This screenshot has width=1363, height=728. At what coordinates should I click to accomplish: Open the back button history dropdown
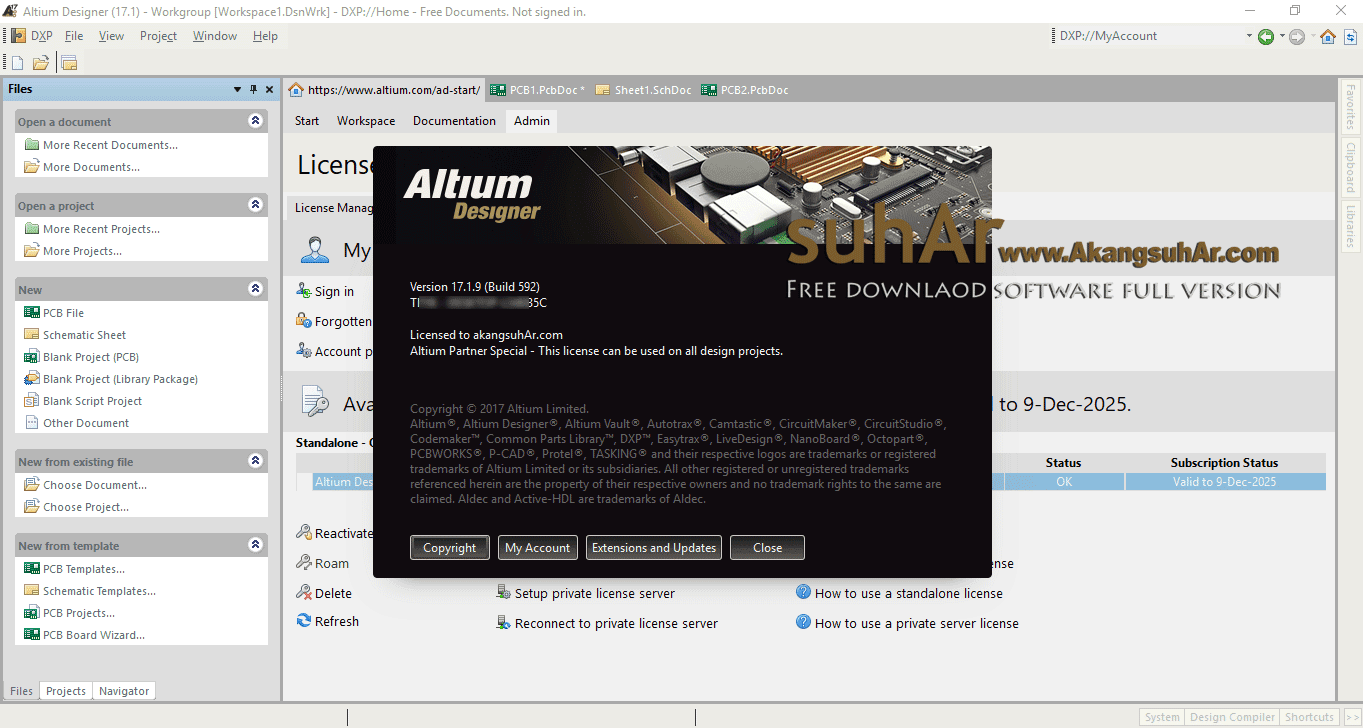(1280, 37)
